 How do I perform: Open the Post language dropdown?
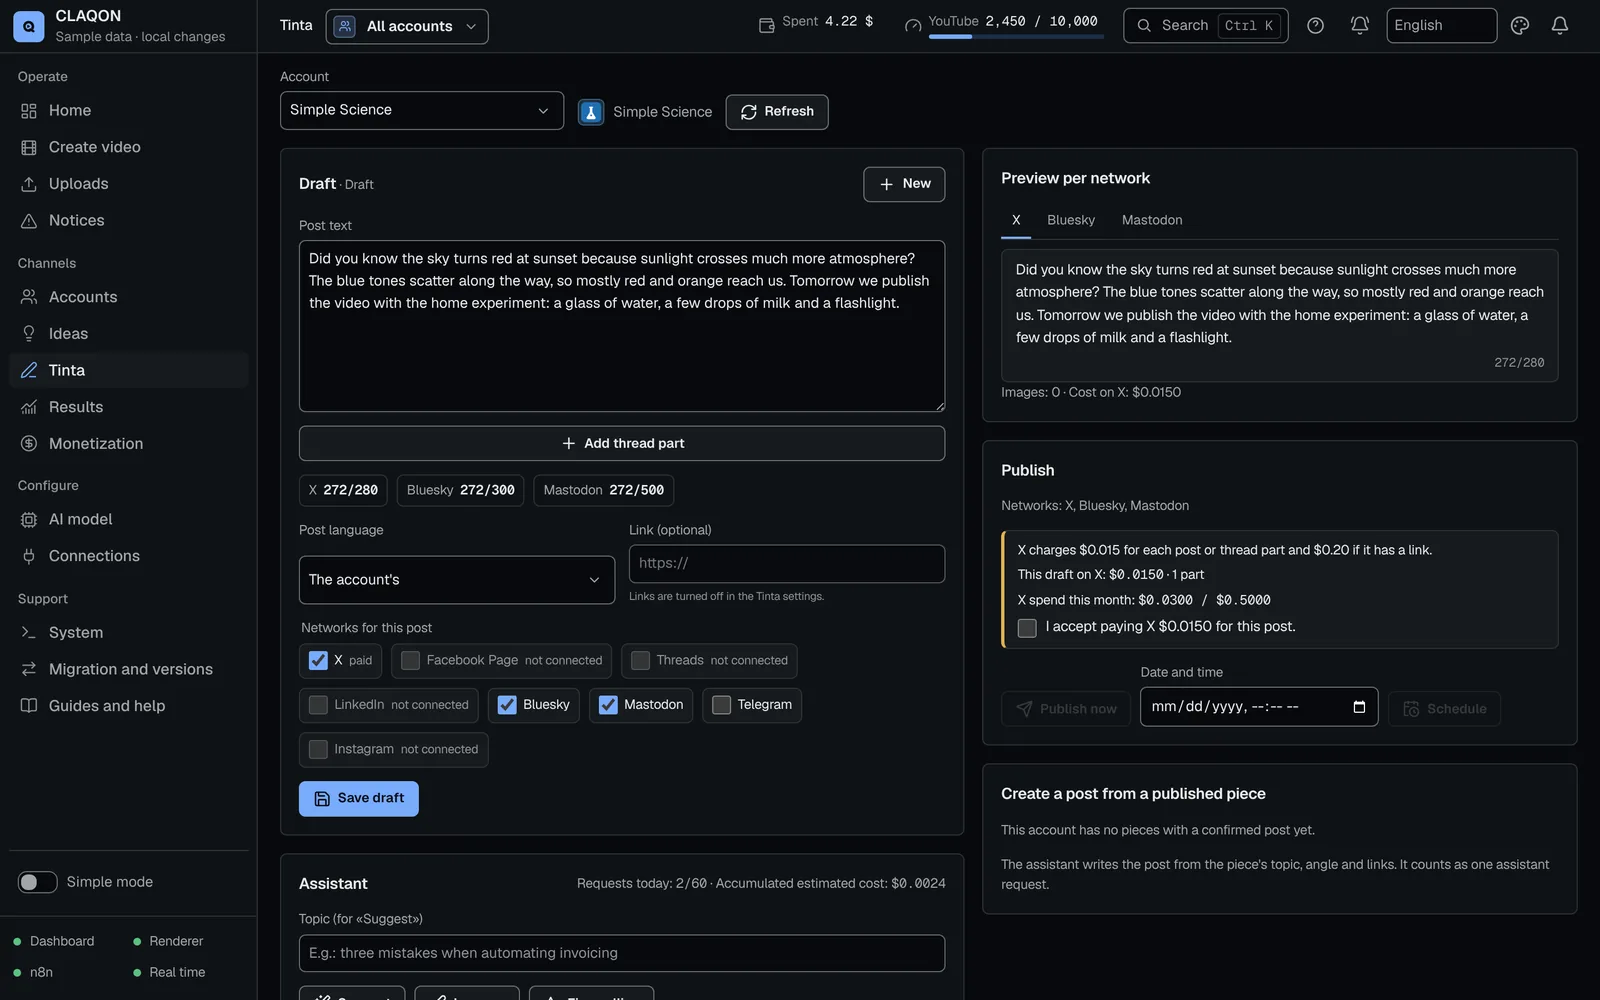pyautogui.click(x=456, y=580)
